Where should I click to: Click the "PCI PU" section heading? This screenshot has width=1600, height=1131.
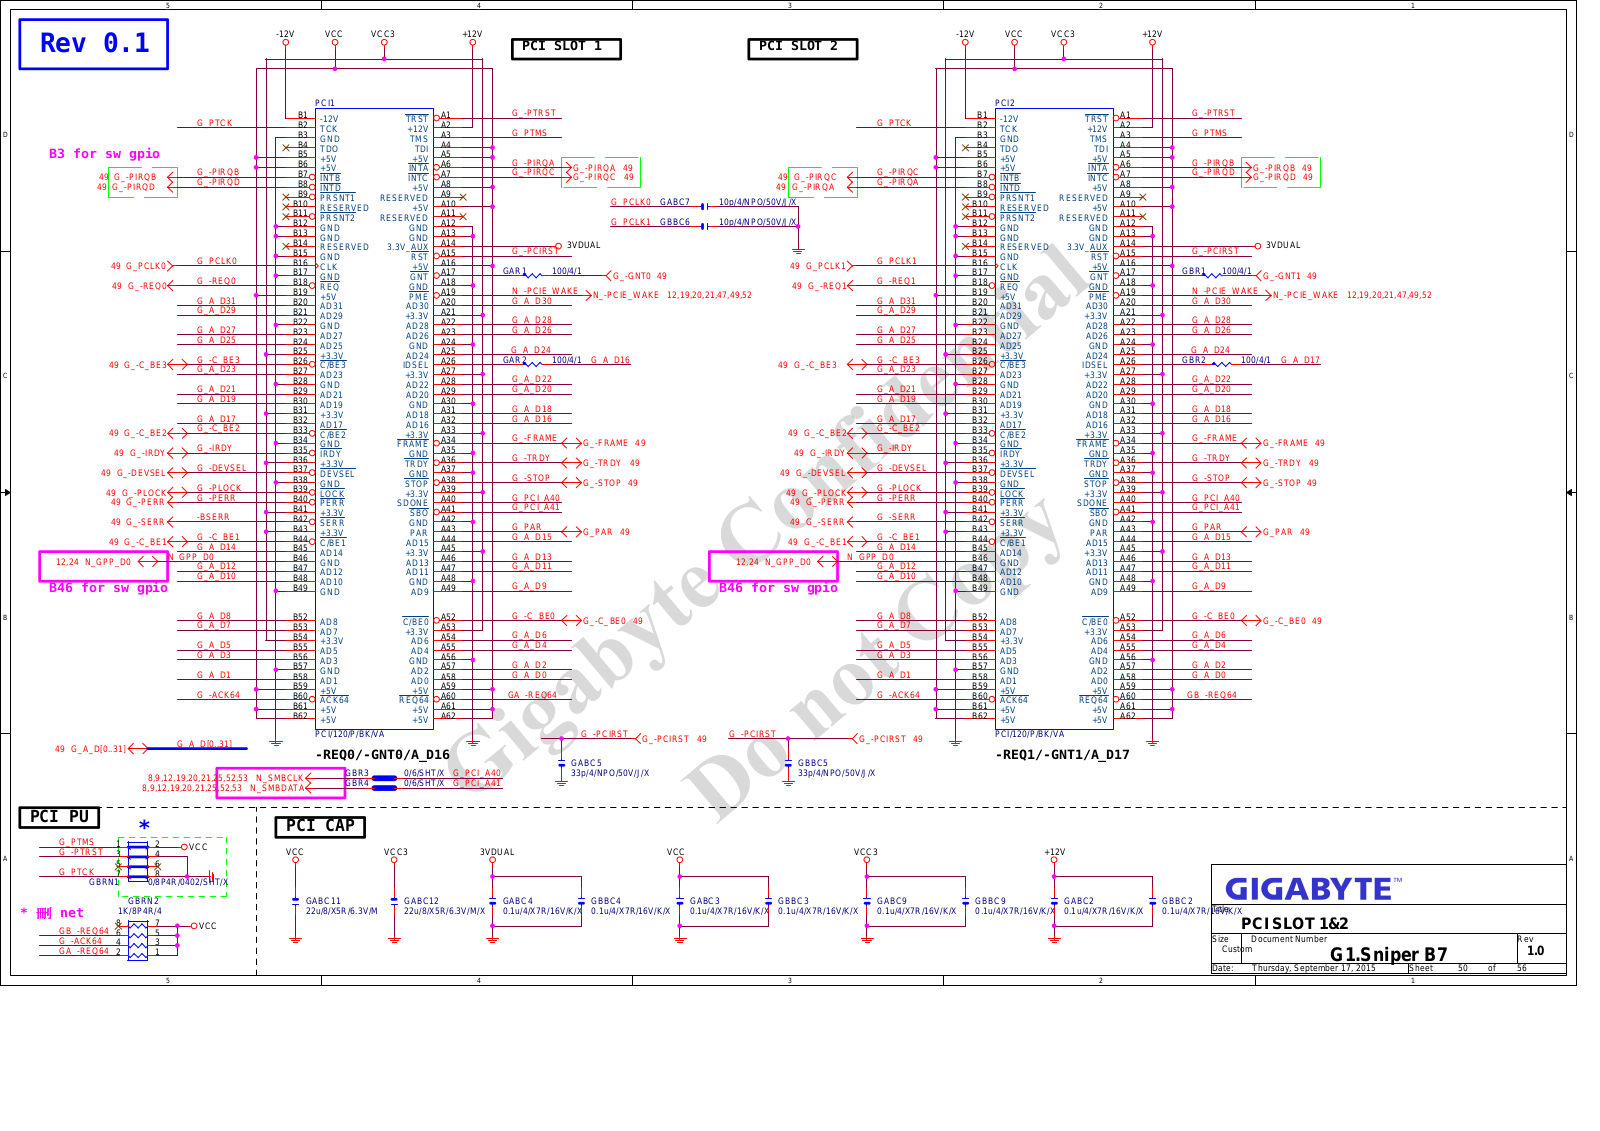[59, 817]
